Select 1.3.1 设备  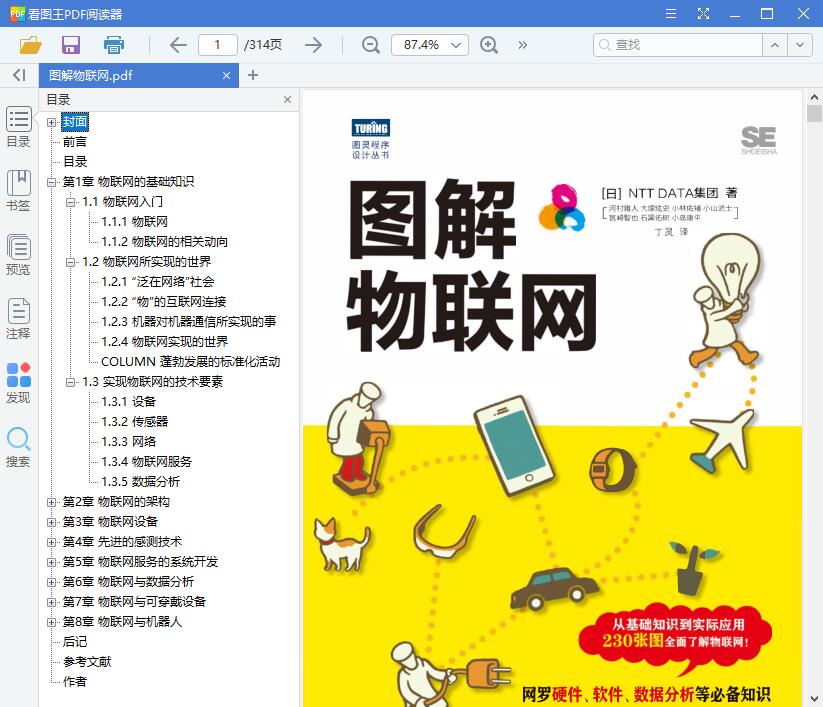coord(129,402)
